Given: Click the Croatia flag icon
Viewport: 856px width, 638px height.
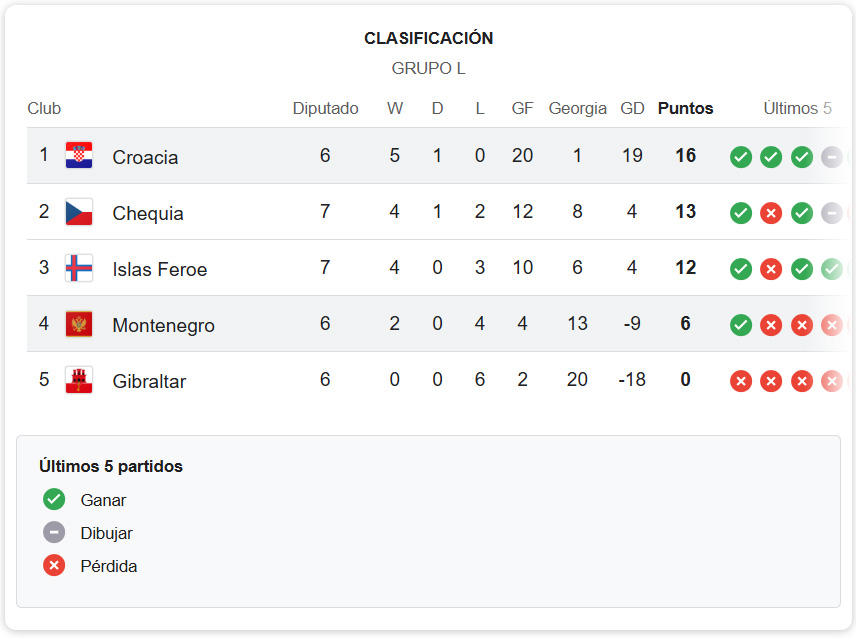Looking at the screenshot, I should coord(79,156).
